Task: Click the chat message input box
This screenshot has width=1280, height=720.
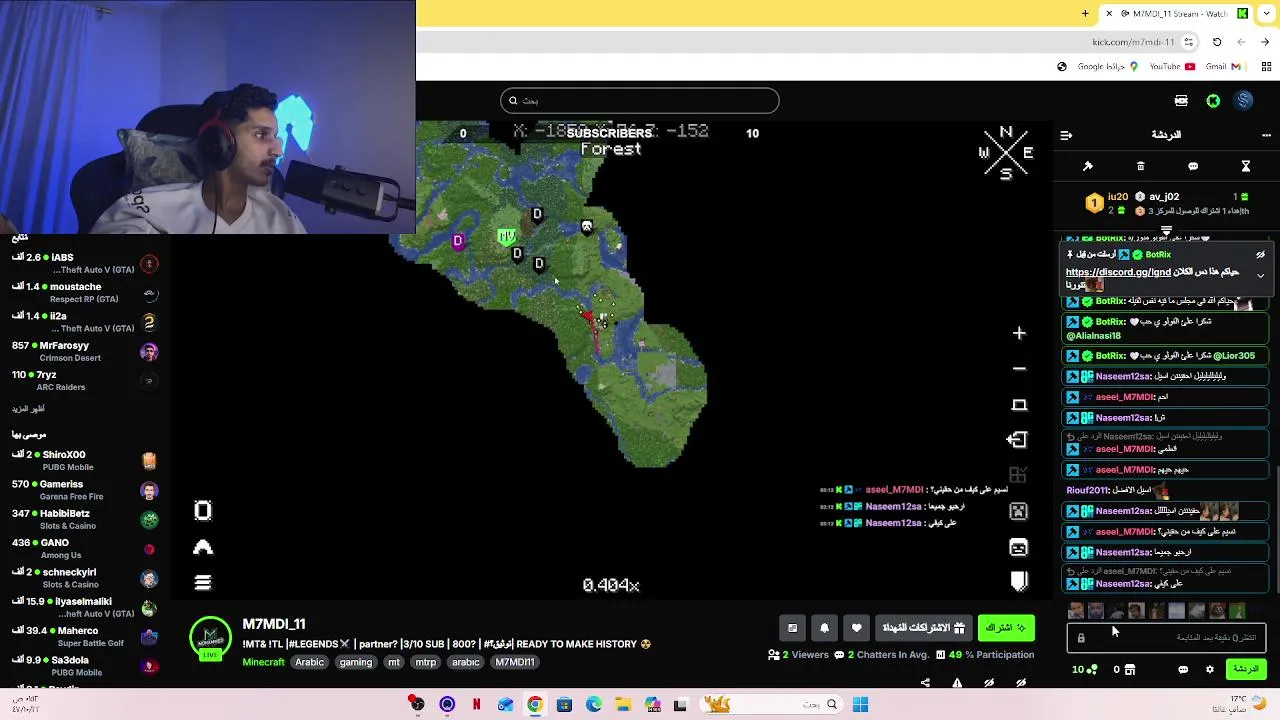Action: pos(1166,638)
